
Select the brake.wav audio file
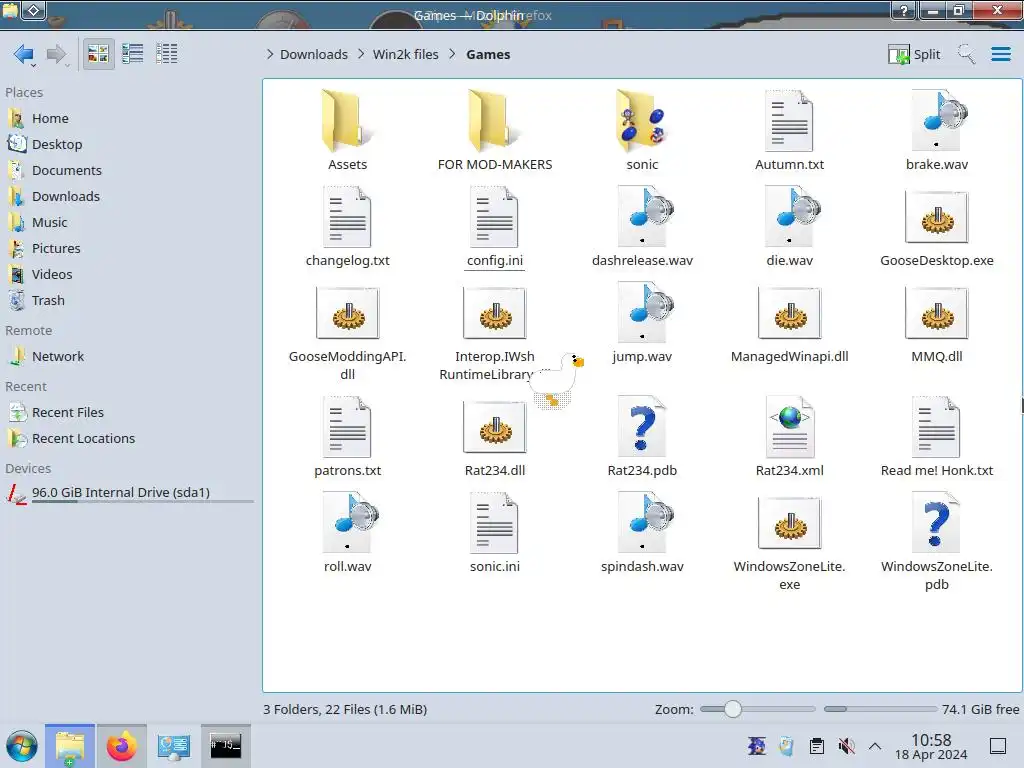[936, 131]
